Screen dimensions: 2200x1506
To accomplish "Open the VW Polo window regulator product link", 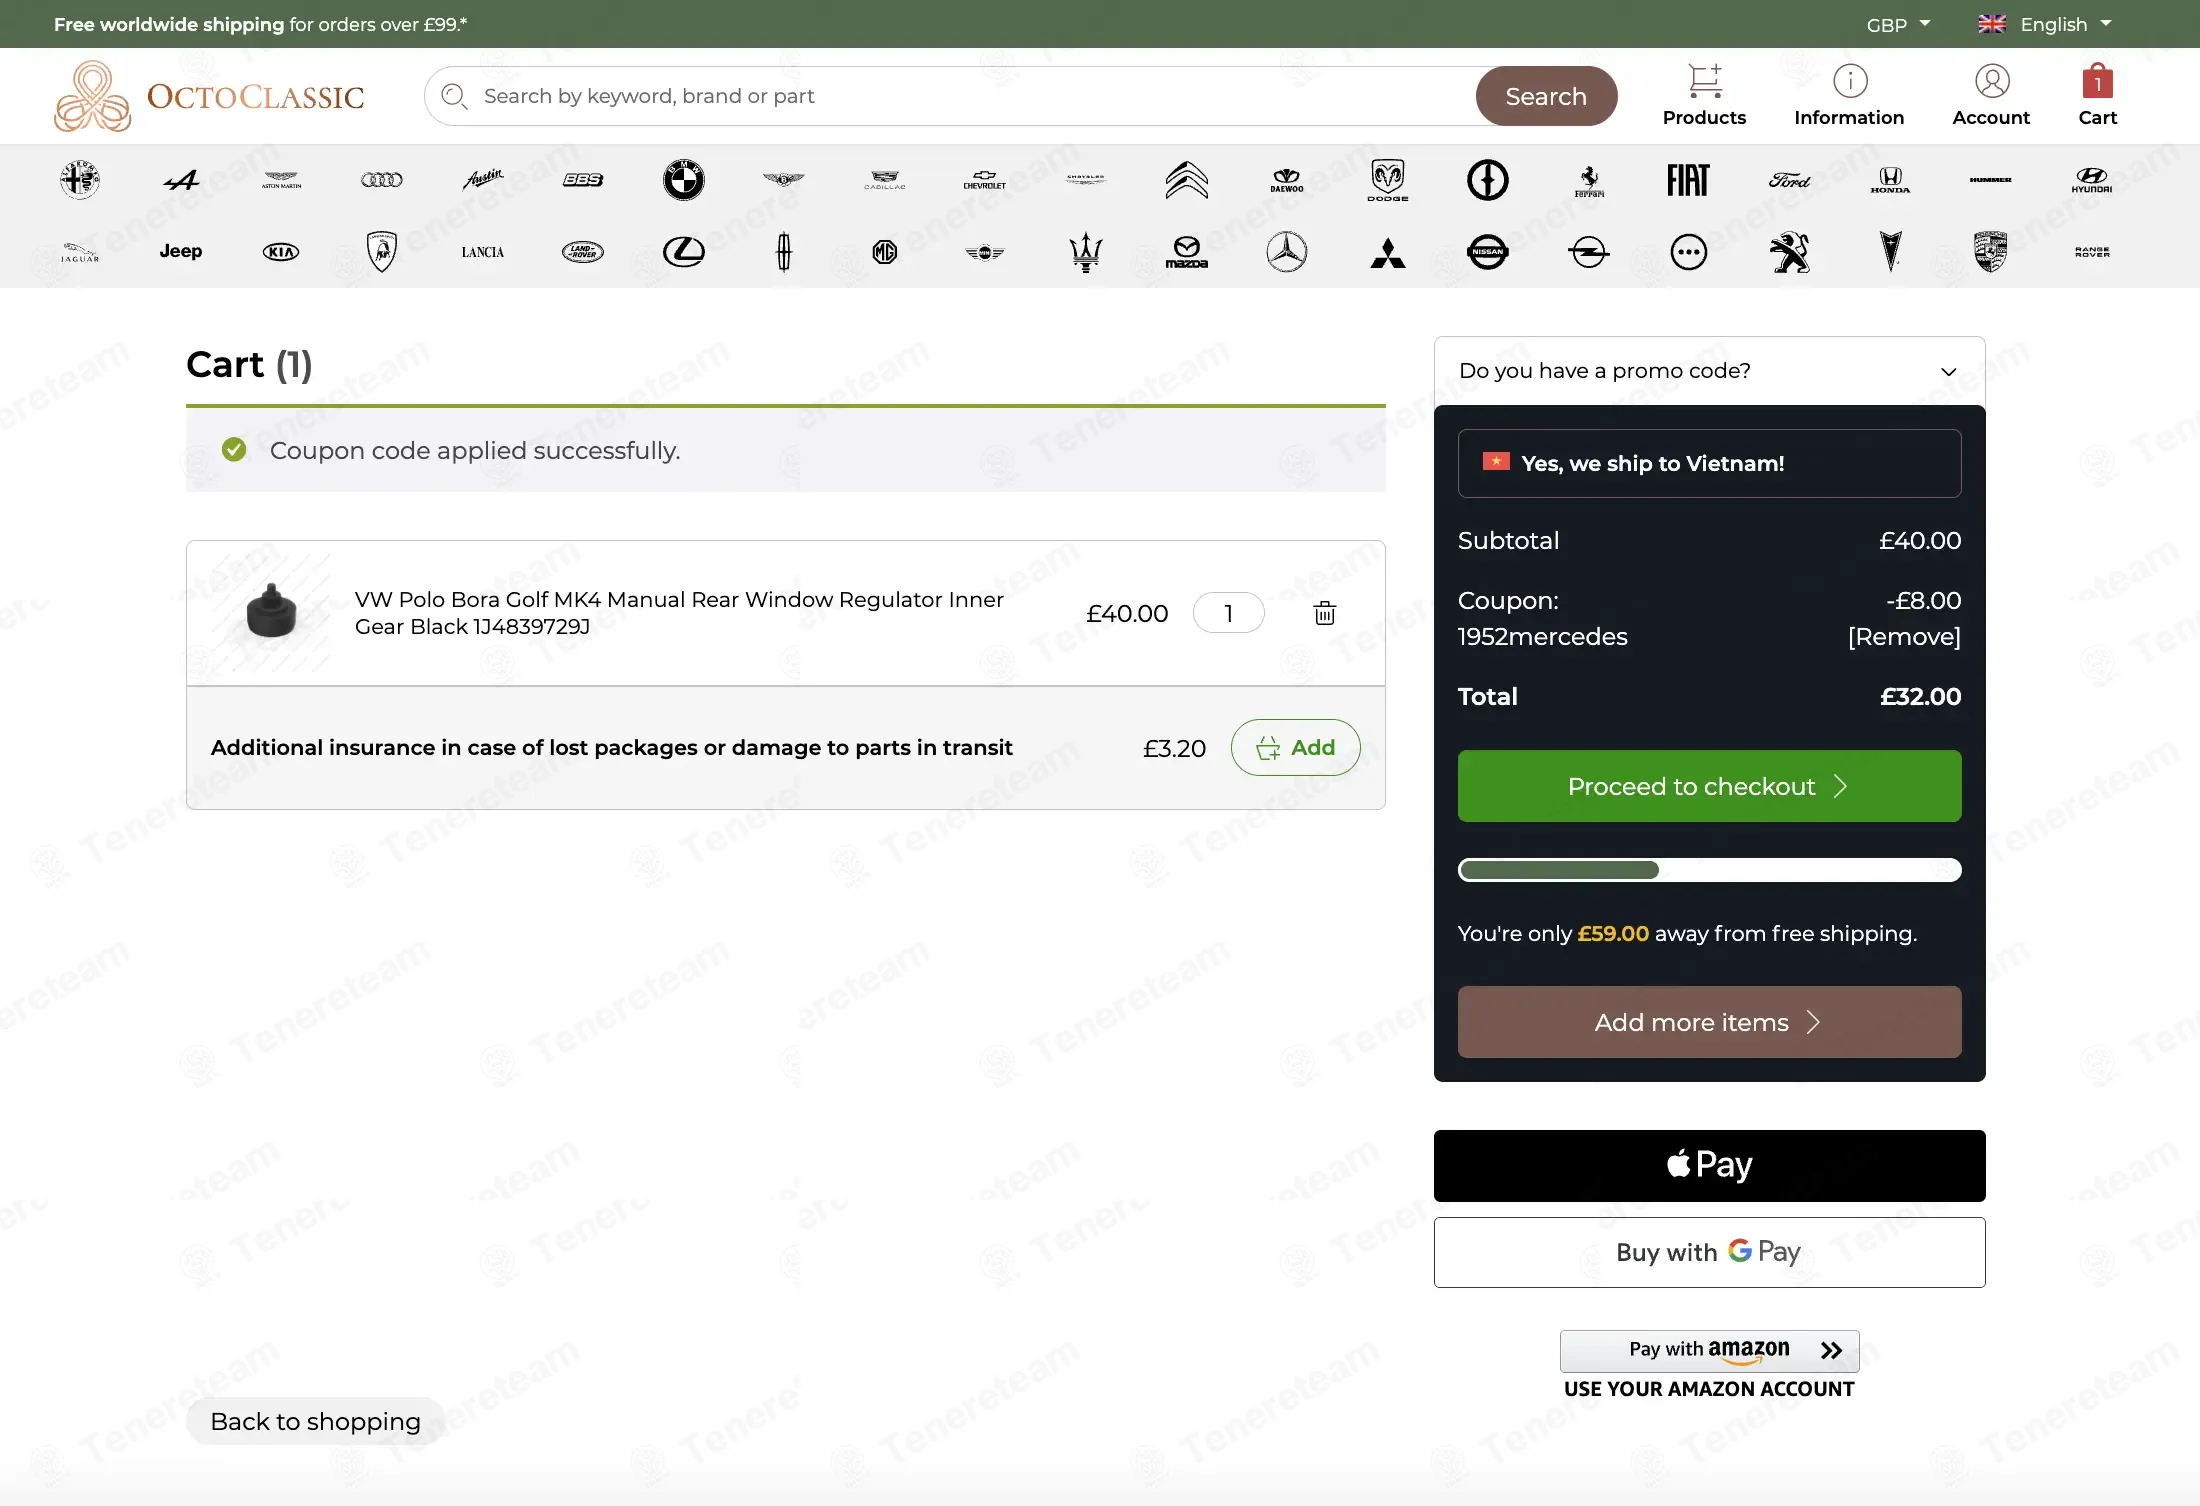I will coord(679,613).
